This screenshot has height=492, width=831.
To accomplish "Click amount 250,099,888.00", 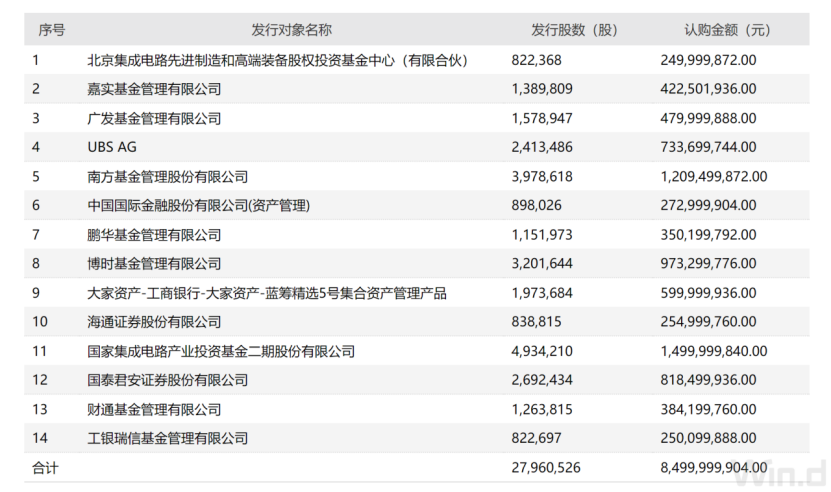I will [x=709, y=438].
